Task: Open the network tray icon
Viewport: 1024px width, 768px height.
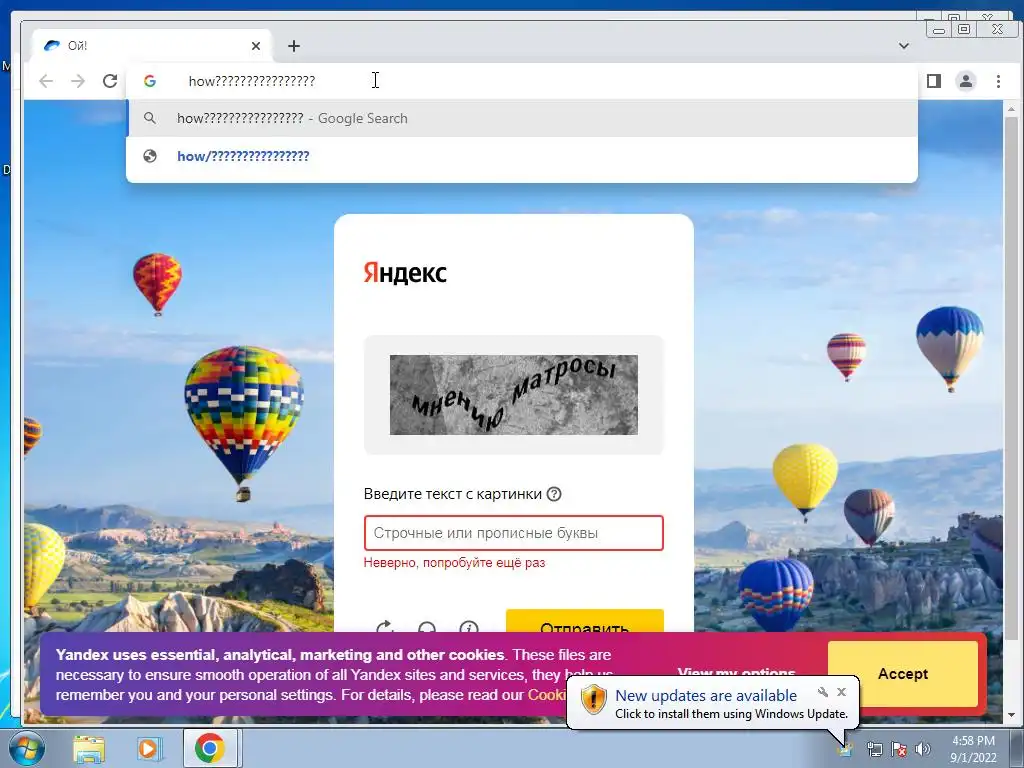Action: coord(874,749)
